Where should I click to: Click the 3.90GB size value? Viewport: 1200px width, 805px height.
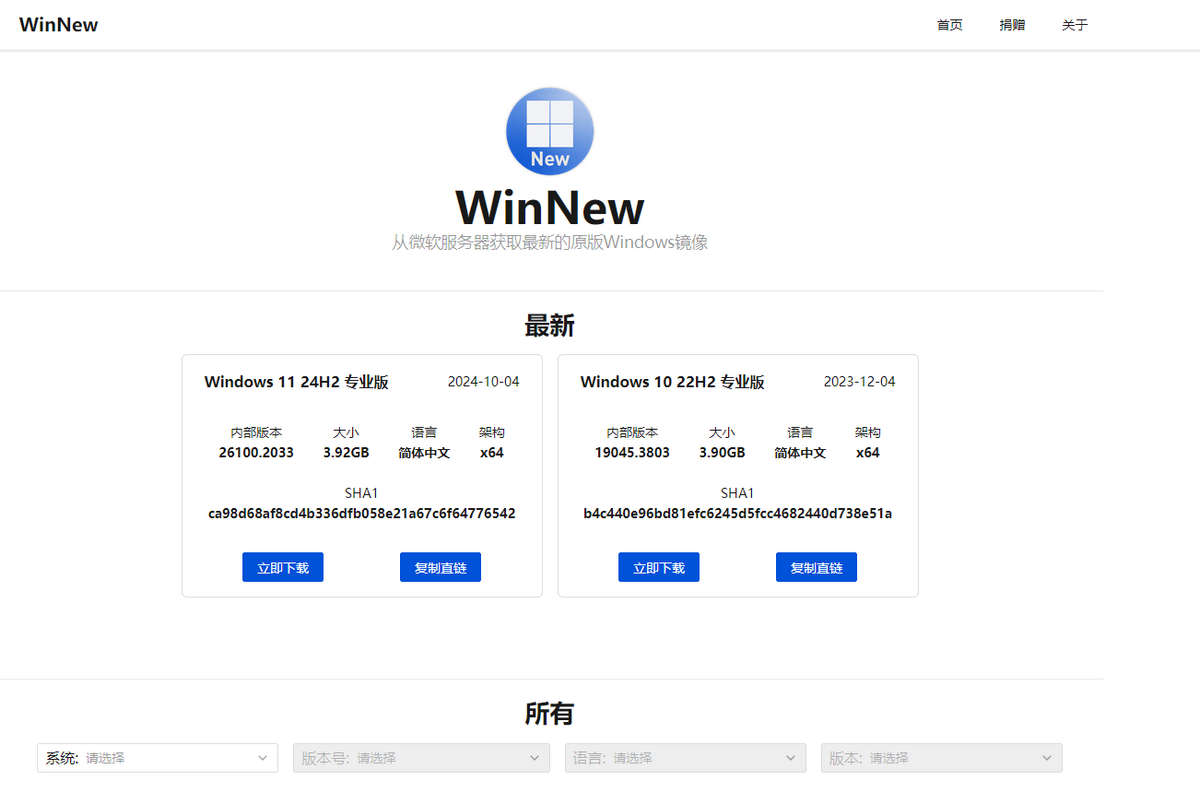pyautogui.click(x=722, y=452)
